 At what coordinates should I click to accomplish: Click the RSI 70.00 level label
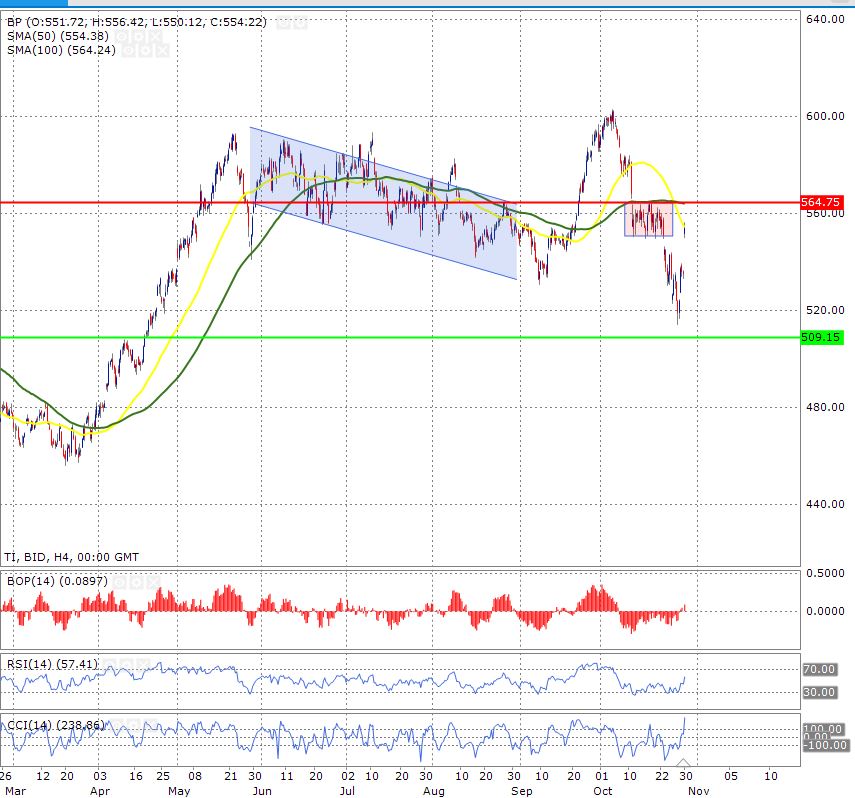(819, 669)
